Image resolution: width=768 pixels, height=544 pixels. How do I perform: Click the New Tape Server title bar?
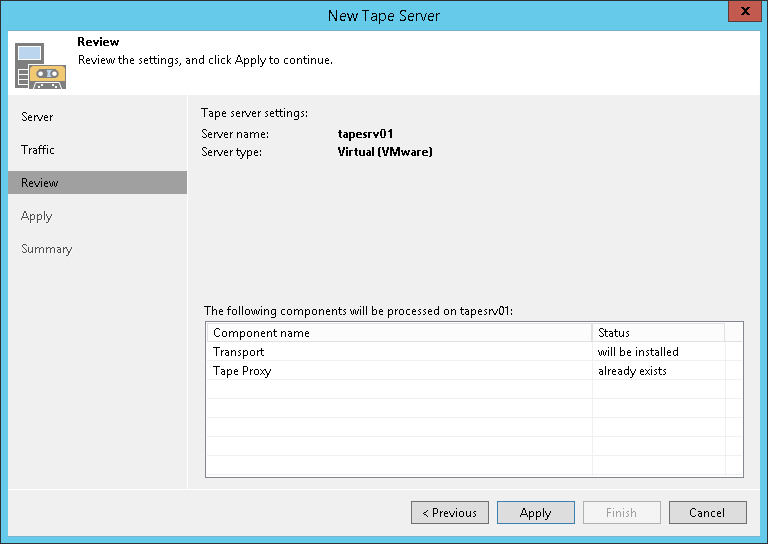click(x=384, y=15)
